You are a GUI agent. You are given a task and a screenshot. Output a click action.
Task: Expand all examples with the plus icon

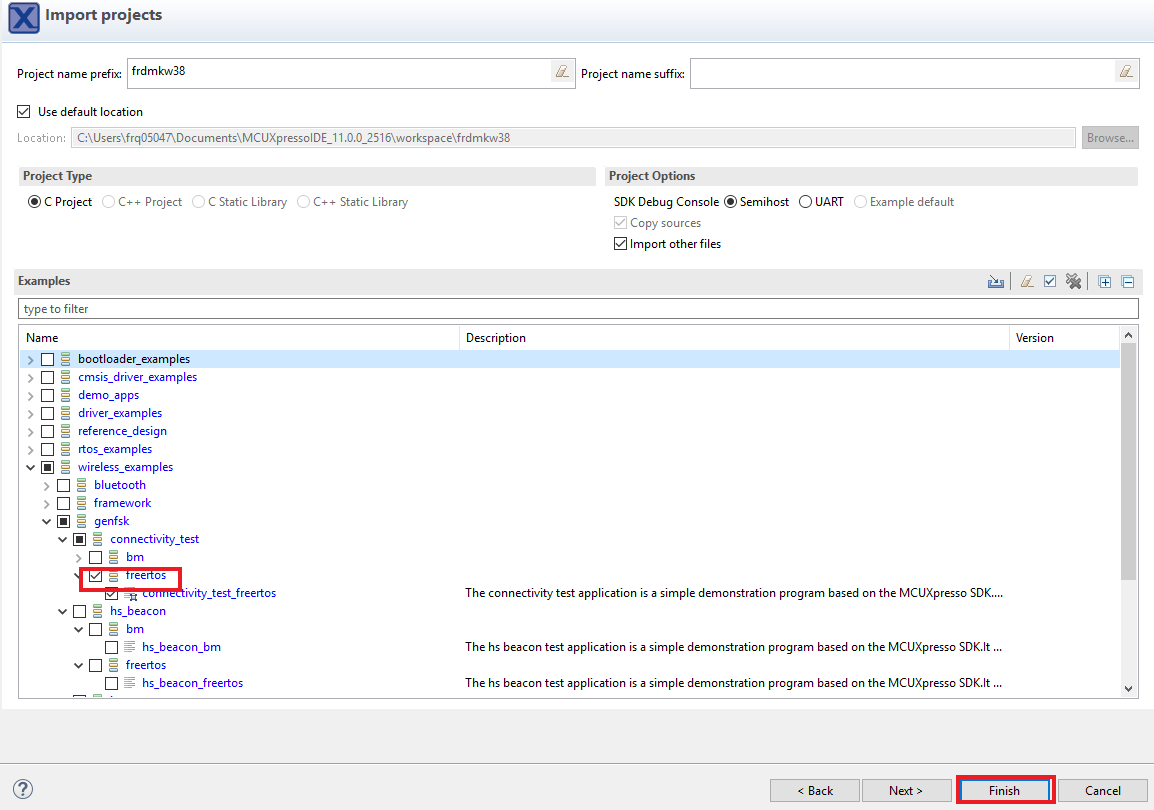point(1105,282)
